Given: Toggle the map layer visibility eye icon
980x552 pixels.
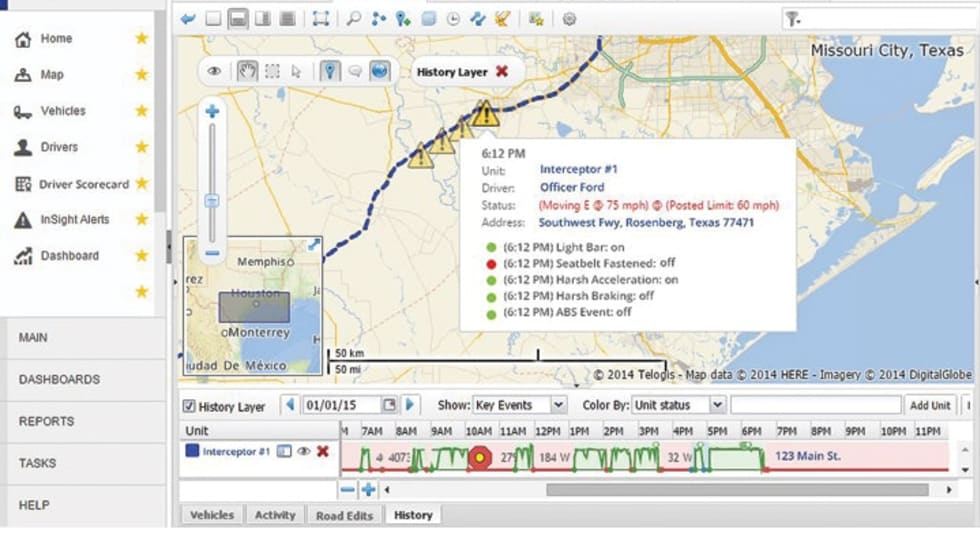Looking at the screenshot, I should [x=214, y=71].
